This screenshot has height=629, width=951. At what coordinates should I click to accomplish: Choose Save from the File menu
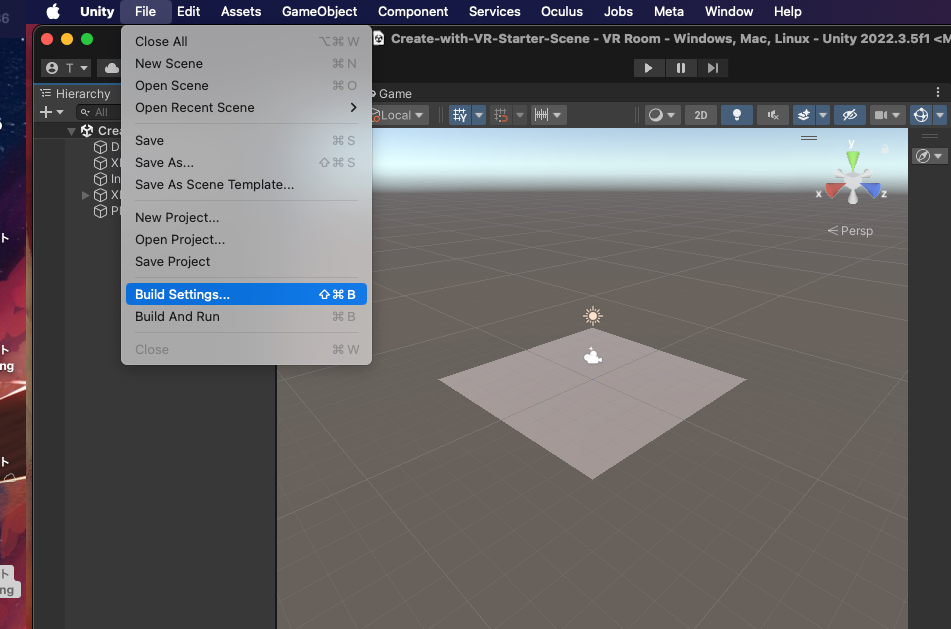[x=246, y=141]
